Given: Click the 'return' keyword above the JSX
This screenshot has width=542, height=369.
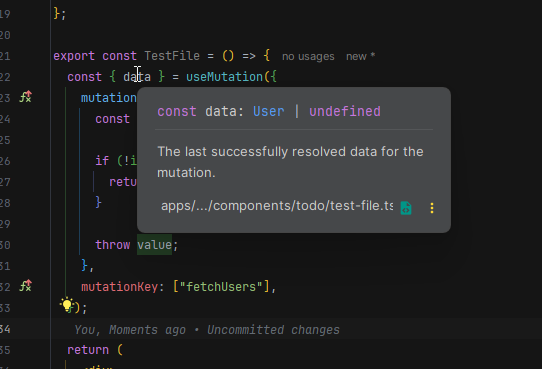Looking at the screenshot, I should click(88, 350).
